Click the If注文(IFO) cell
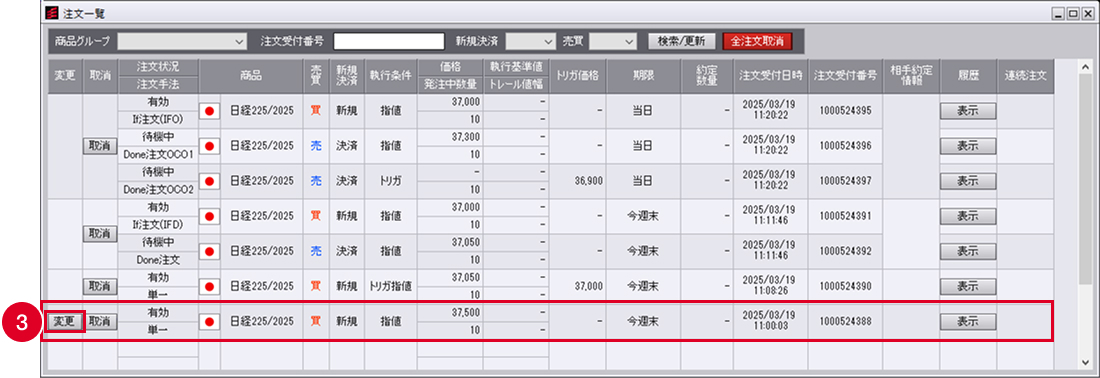Viewport: 1100px width, 378px height. point(158,120)
